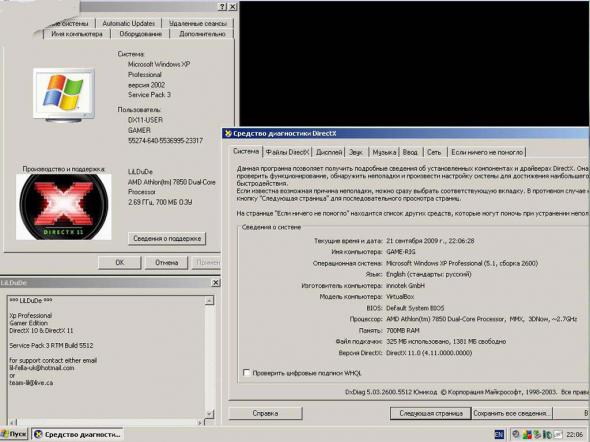The height and width of the screenshot is (442, 590).
Task: Click the 'Default System BIOS' value
Action: (415, 308)
